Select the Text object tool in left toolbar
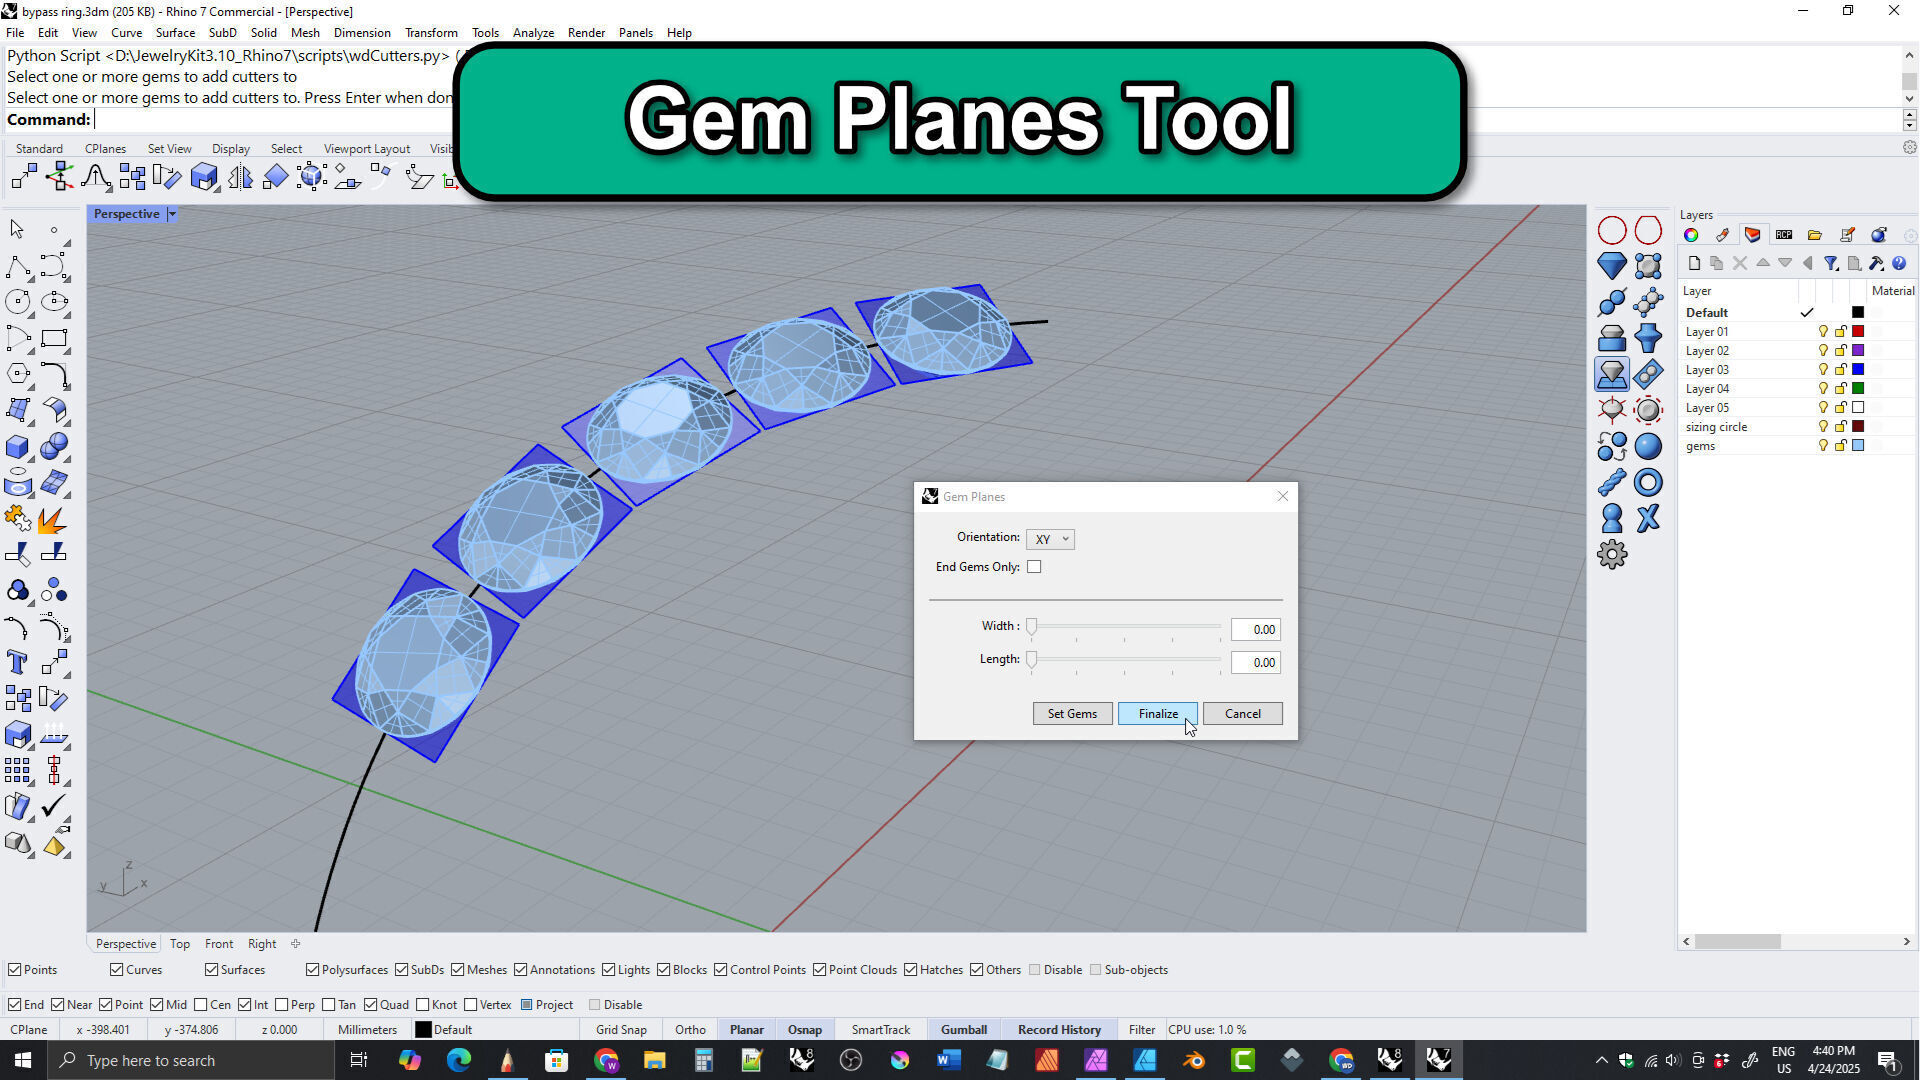Screen dimensions: 1920x1080 17,662
